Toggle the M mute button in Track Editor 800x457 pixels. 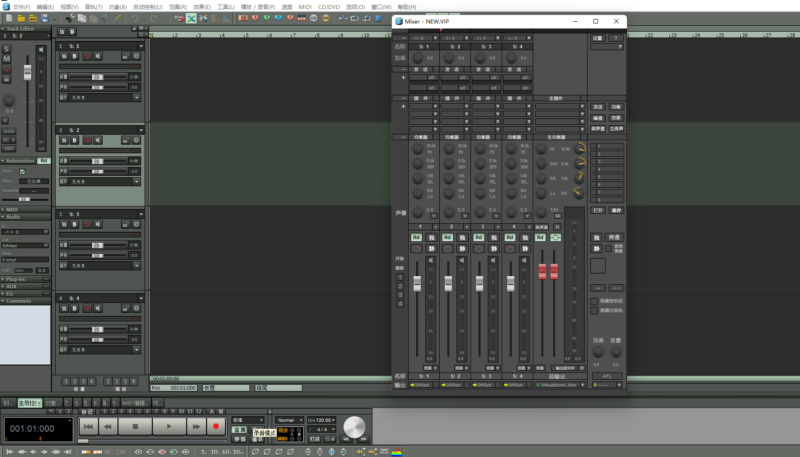click(6, 59)
